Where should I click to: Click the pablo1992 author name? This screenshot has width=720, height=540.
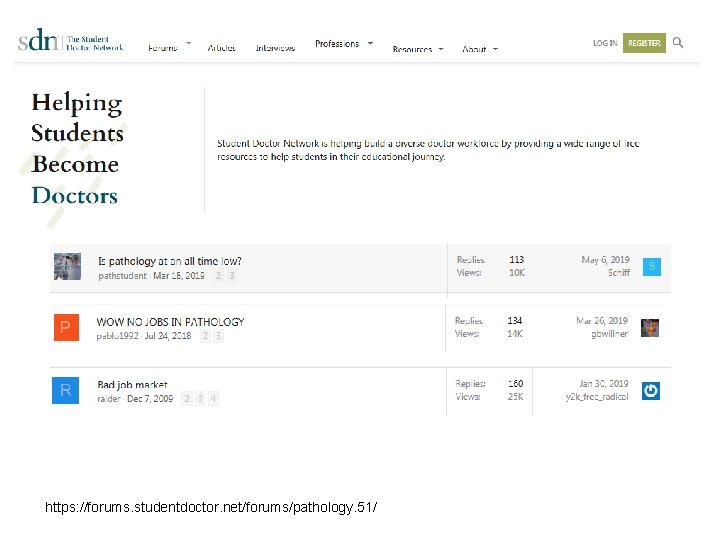[117, 336]
